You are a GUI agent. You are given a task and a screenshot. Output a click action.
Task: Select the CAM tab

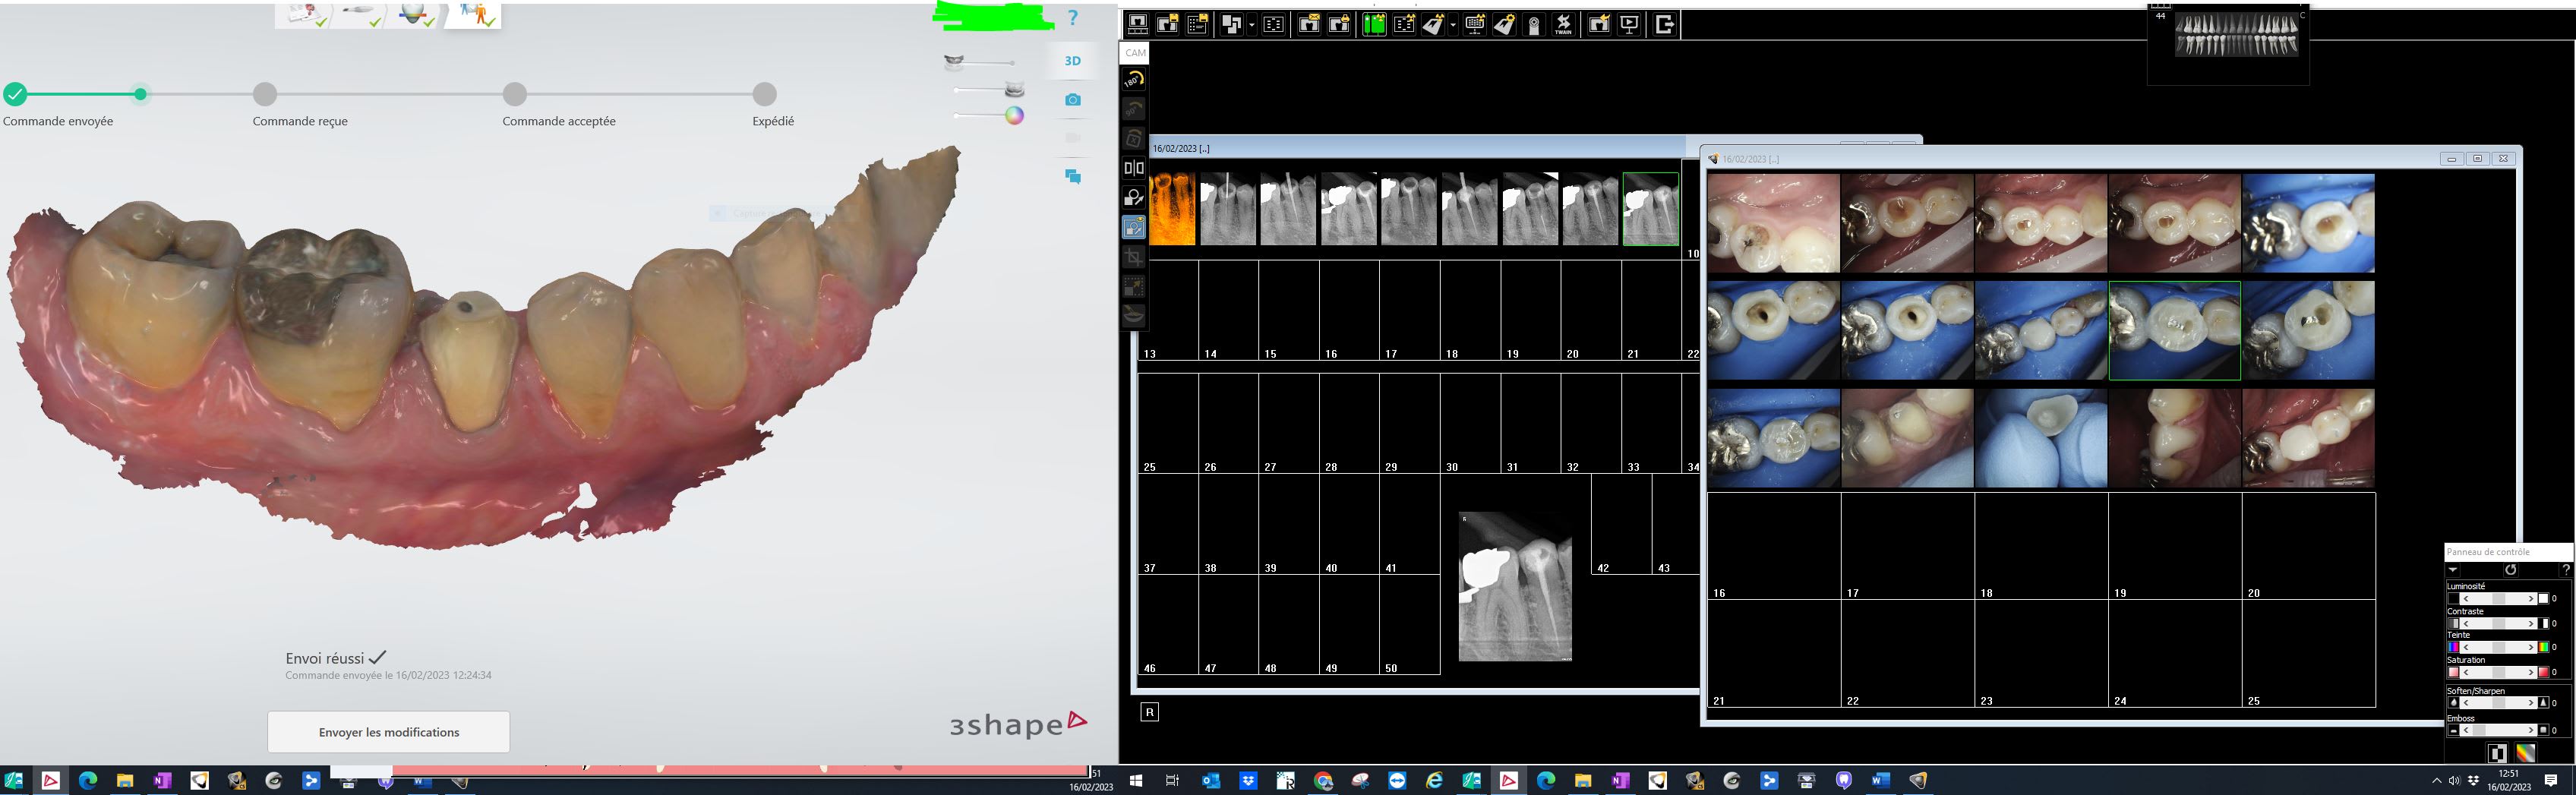click(x=1135, y=53)
